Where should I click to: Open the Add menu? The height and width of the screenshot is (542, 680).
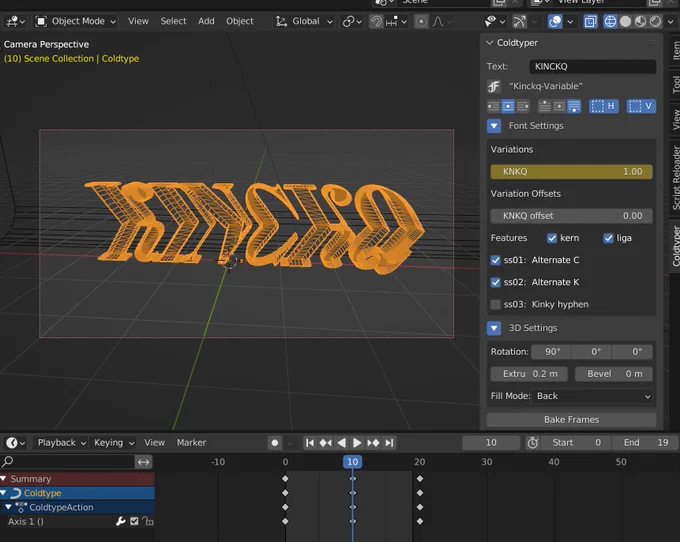coord(206,21)
